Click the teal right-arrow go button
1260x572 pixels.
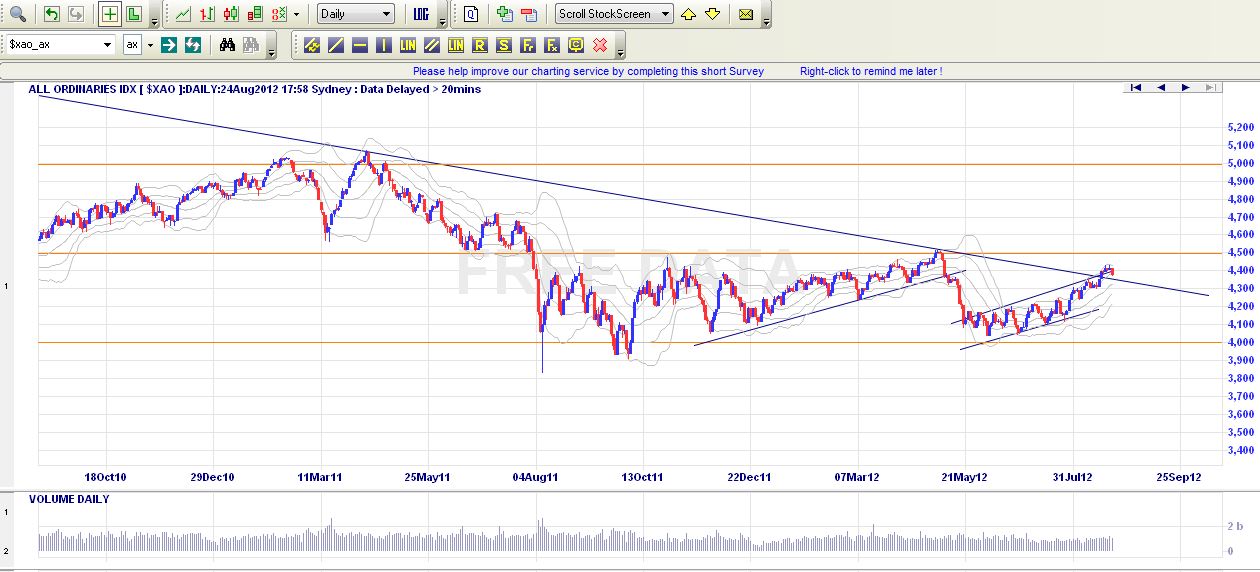coord(169,45)
